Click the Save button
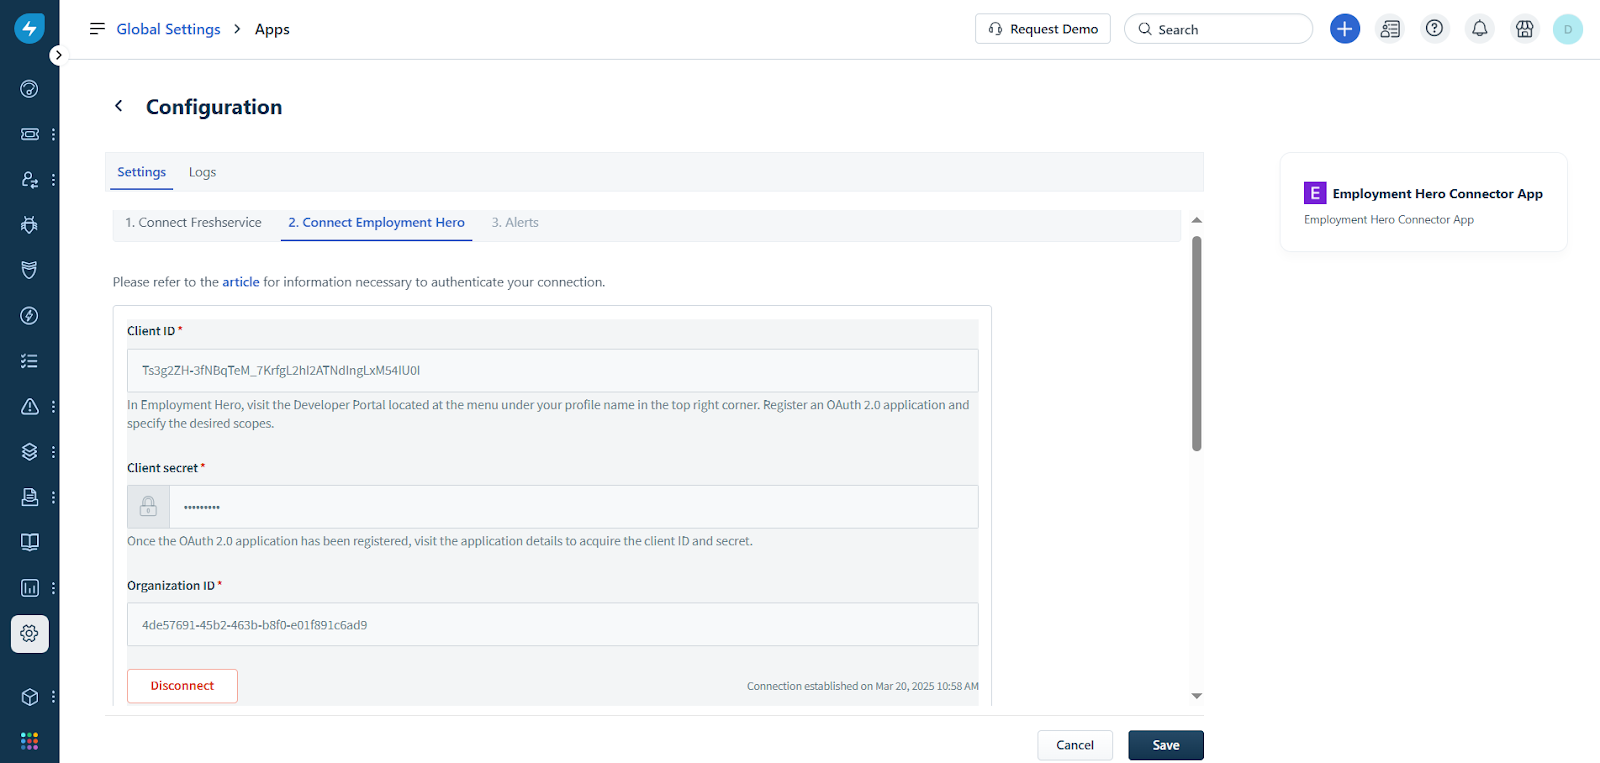This screenshot has height=763, width=1600. (x=1166, y=745)
